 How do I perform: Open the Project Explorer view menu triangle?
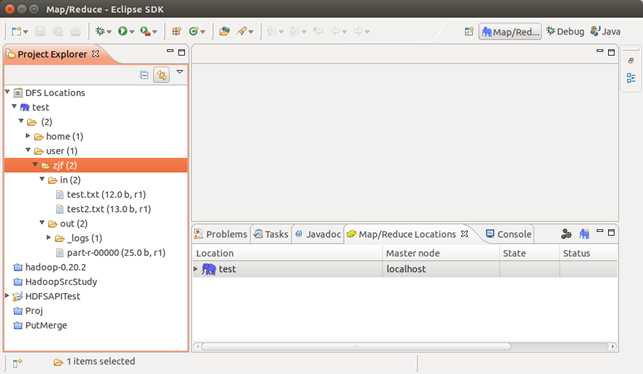[180, 72]
